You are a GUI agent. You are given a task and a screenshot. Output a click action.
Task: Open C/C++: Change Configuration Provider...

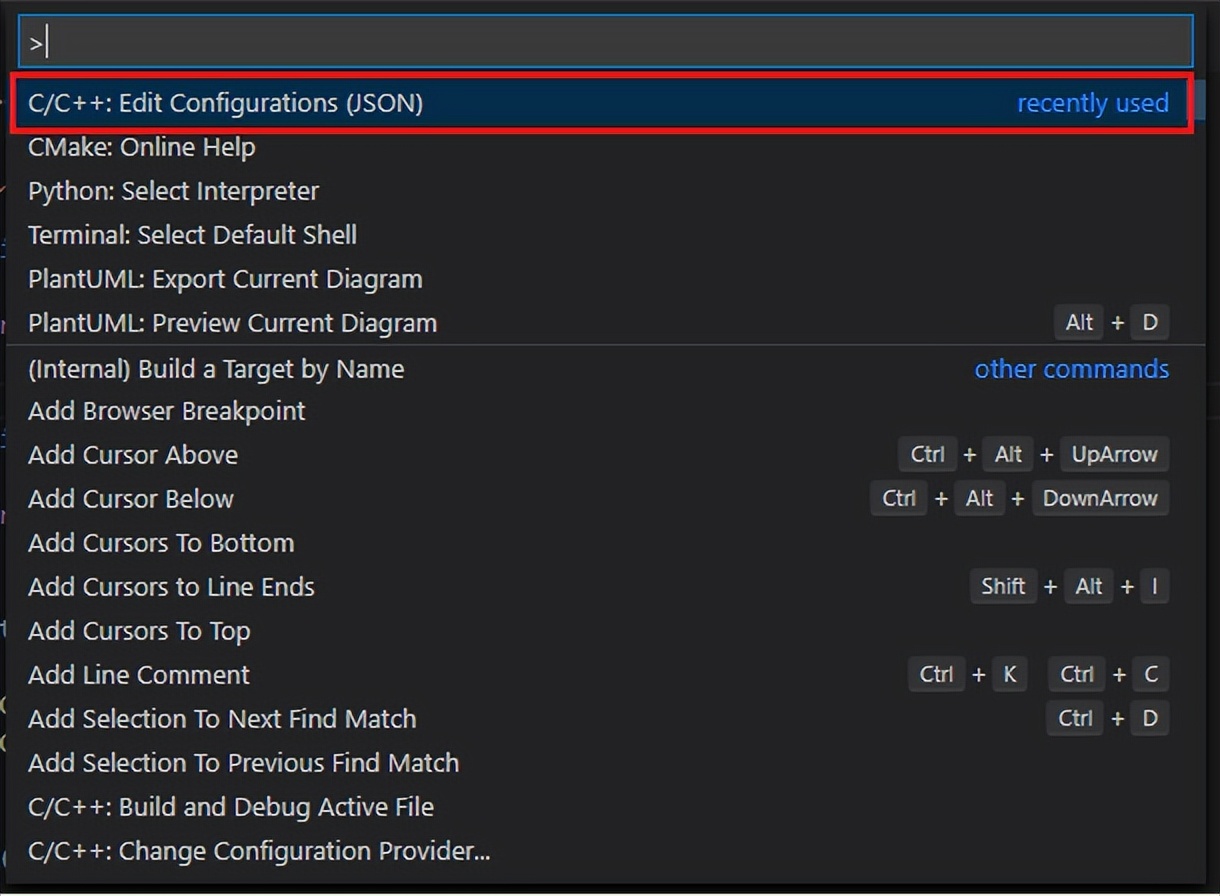pyautogui.click(x=259, y=851)
